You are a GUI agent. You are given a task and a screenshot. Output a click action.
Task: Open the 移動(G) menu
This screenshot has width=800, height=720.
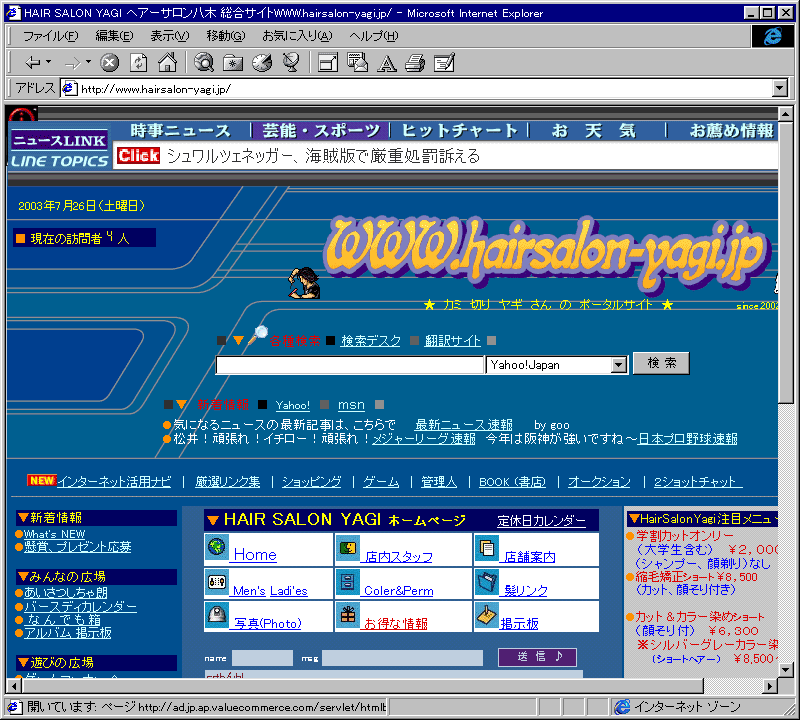(x=226, y=36)
